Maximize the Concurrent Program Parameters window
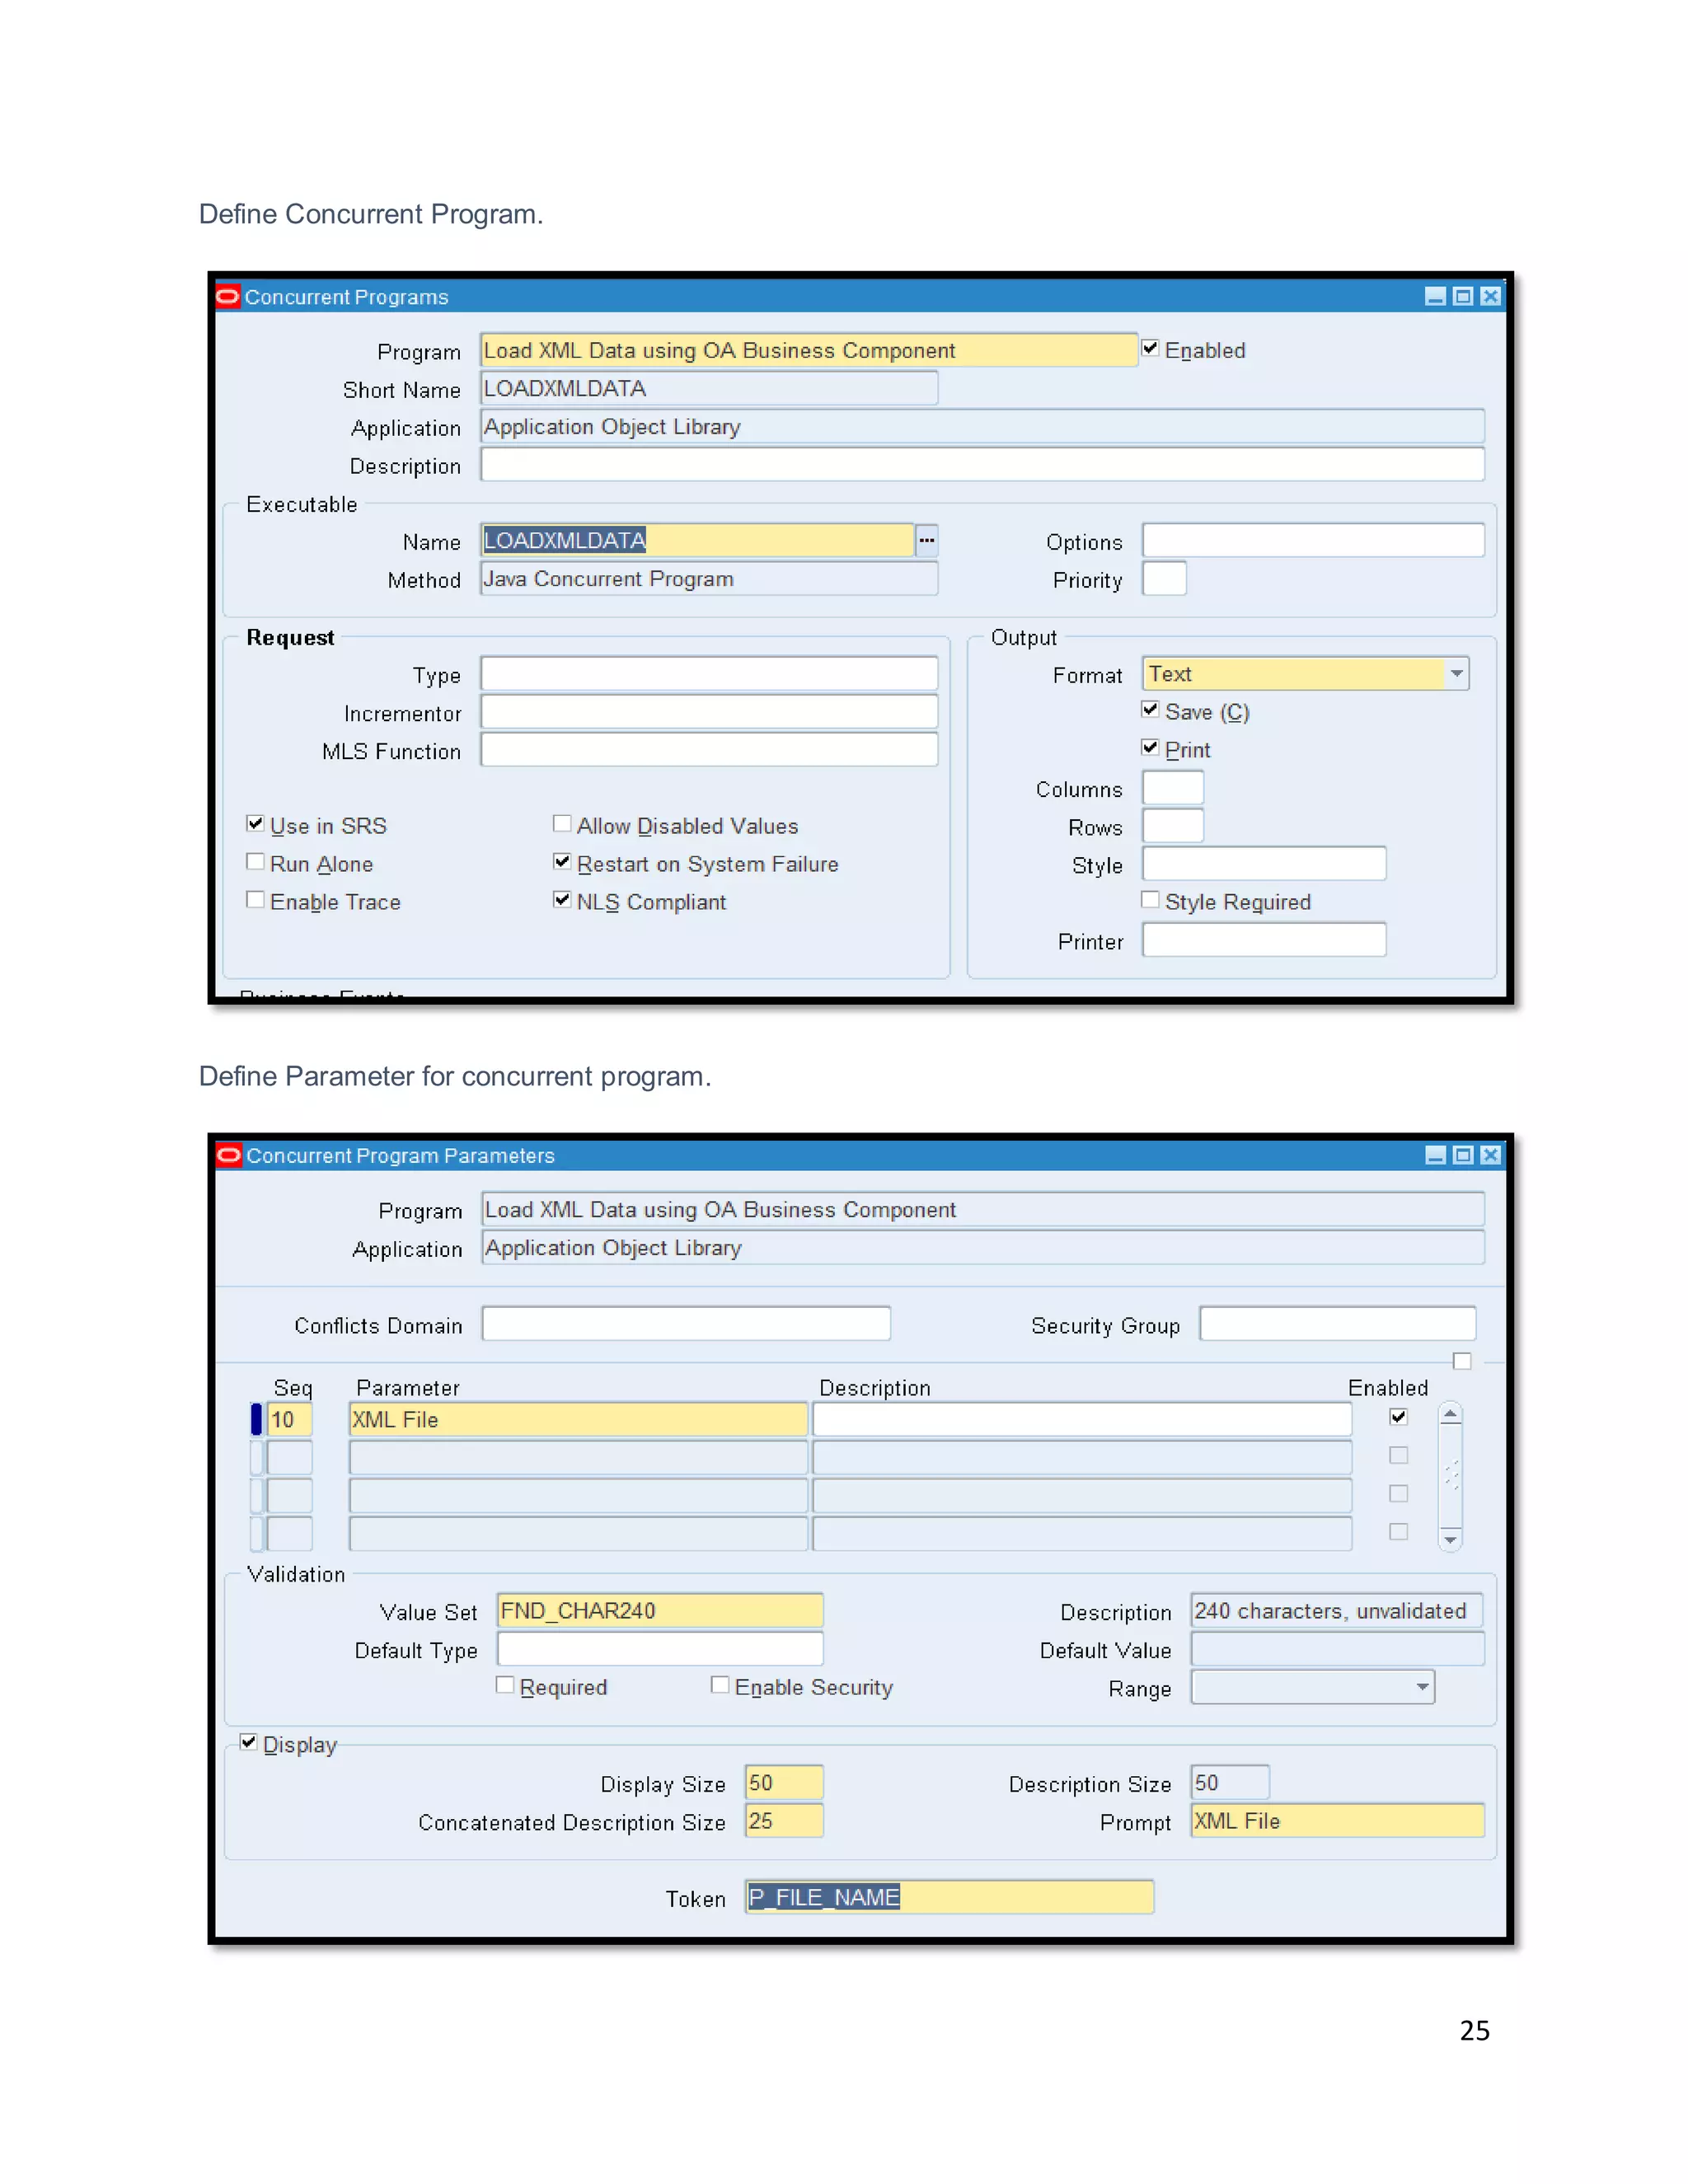Image resolution: width=1688 pixels, height=2184 pixels. coord(1463,1155)
